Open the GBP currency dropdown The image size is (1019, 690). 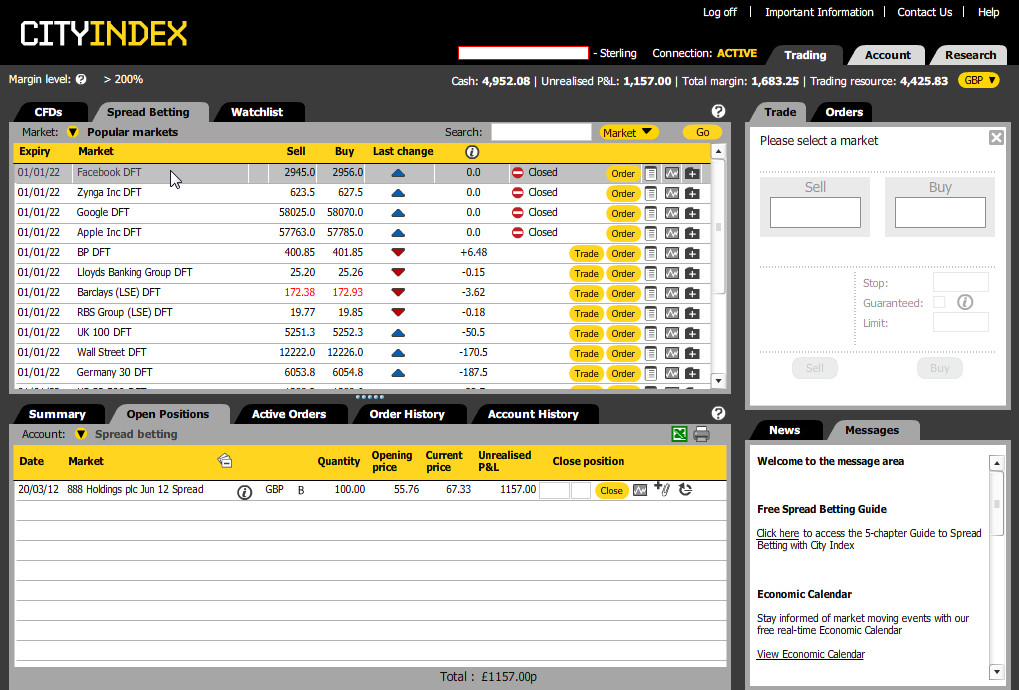(x=978, y=81)
